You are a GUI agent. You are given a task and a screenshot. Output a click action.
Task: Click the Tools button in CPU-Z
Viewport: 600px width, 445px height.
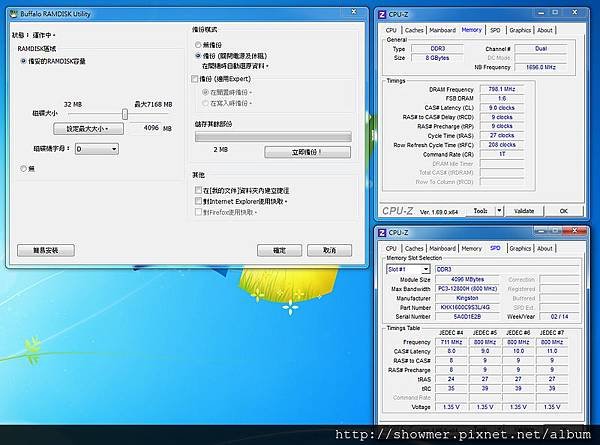pyautogui.click(x=480, y=211)
